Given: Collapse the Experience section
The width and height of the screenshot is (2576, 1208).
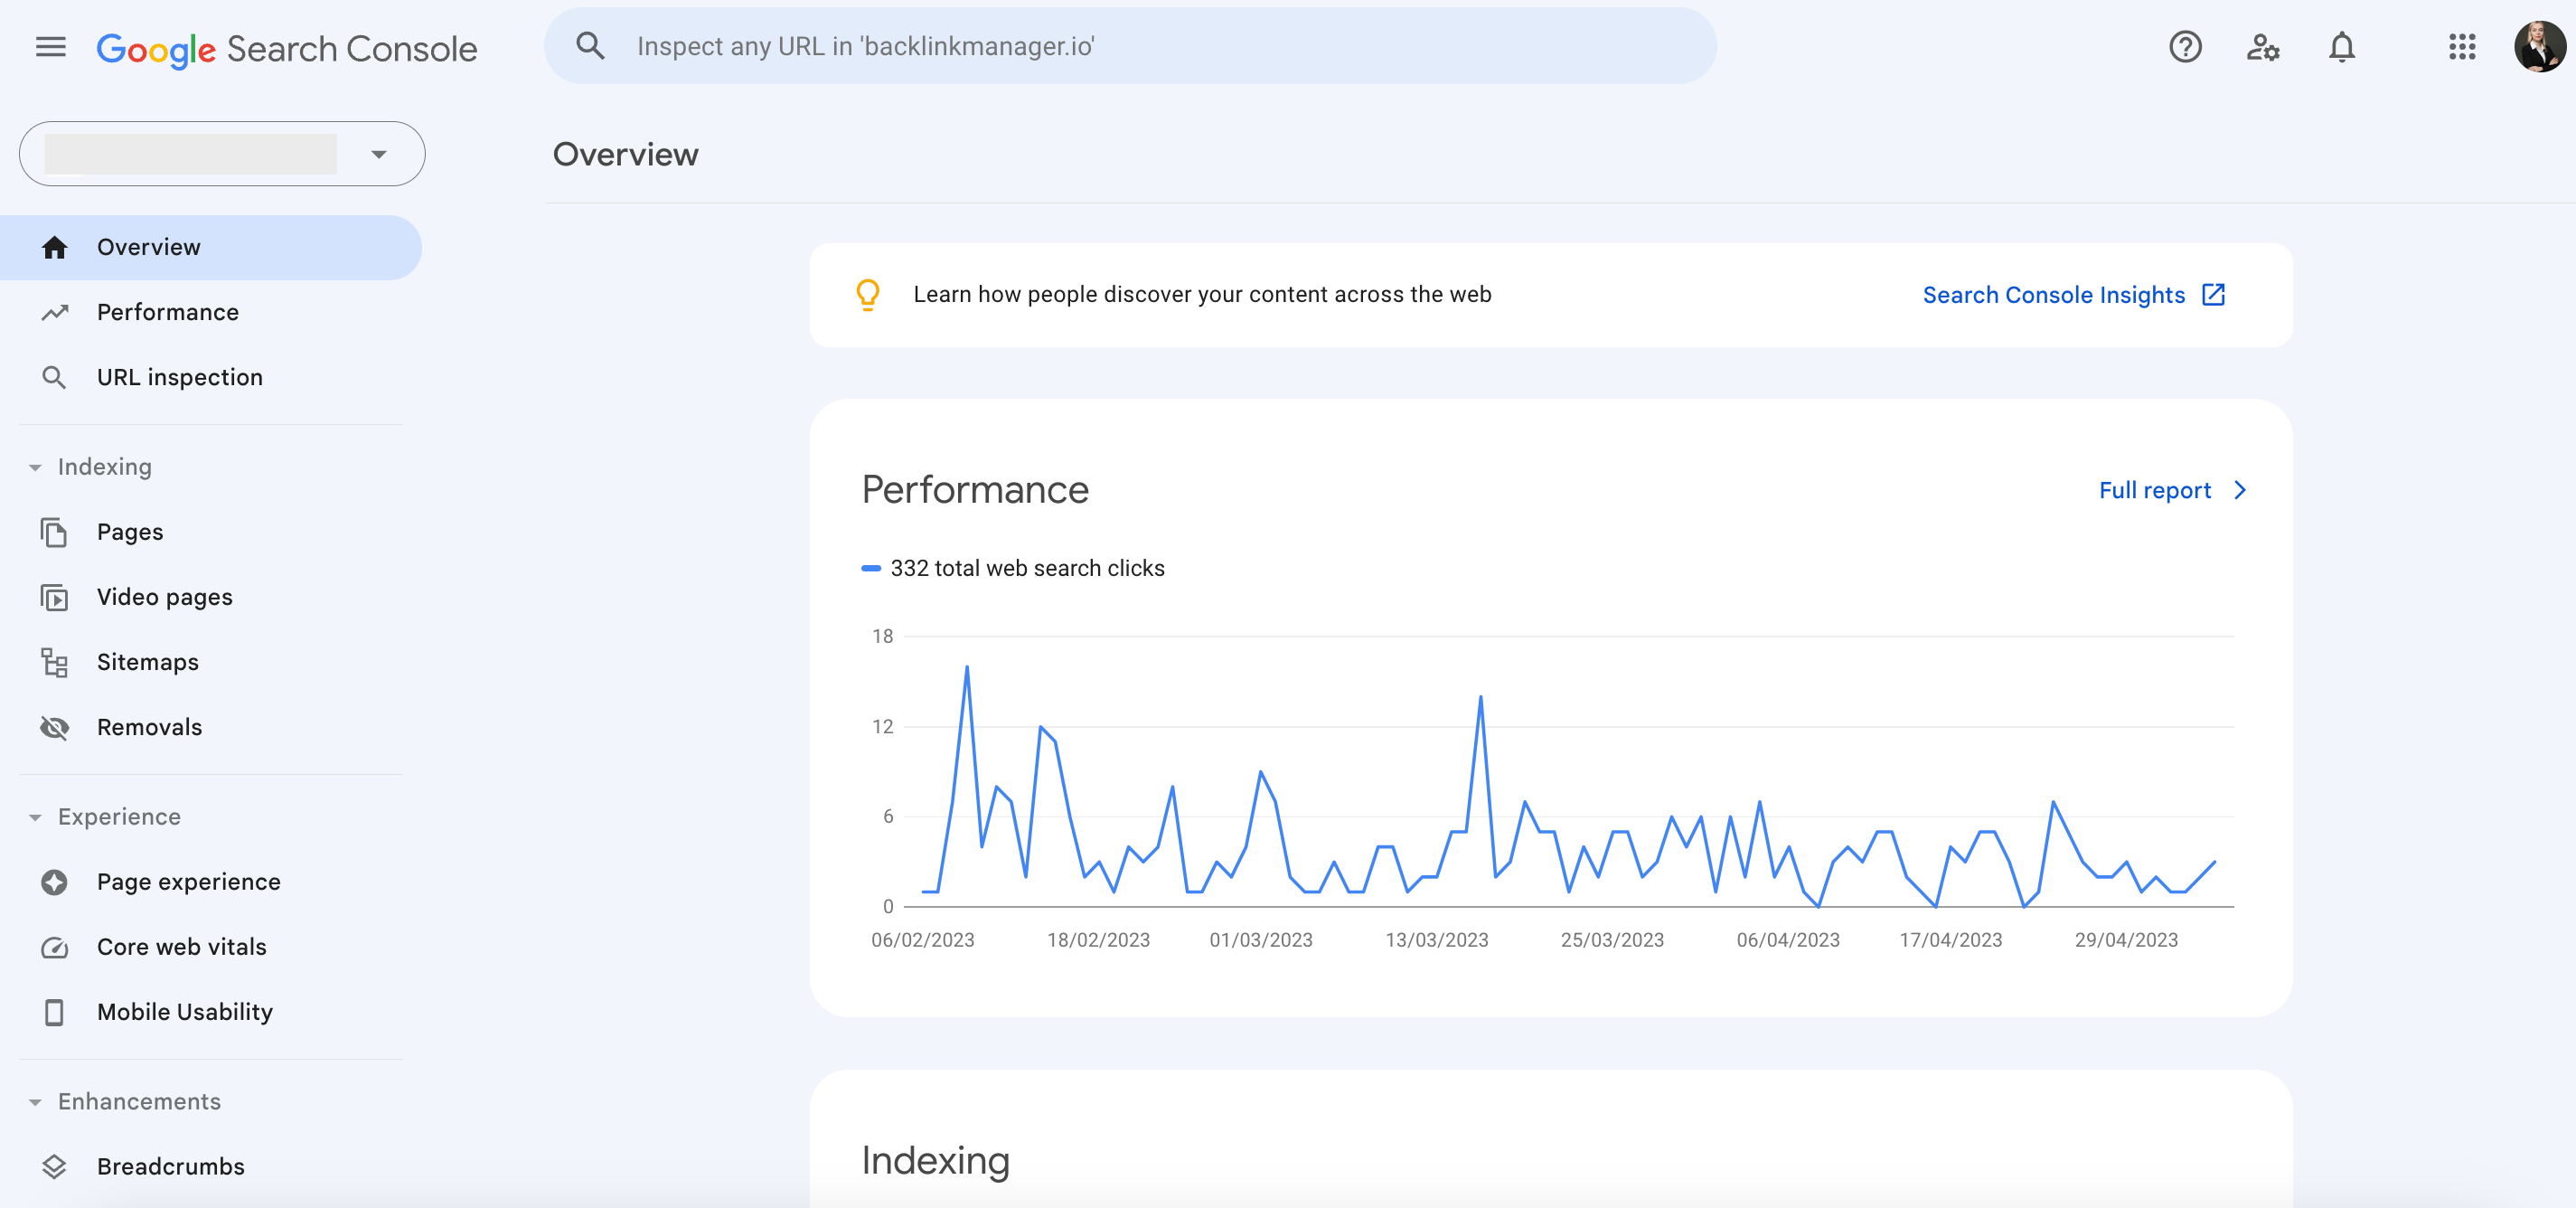Looking at the screenshot, I should pyautogui.click(x=36, y=816).
